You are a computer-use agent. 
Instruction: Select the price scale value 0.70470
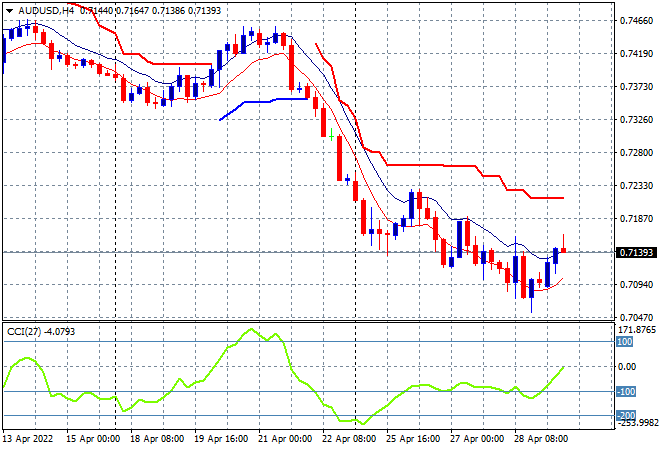click(x=636, y=317)
